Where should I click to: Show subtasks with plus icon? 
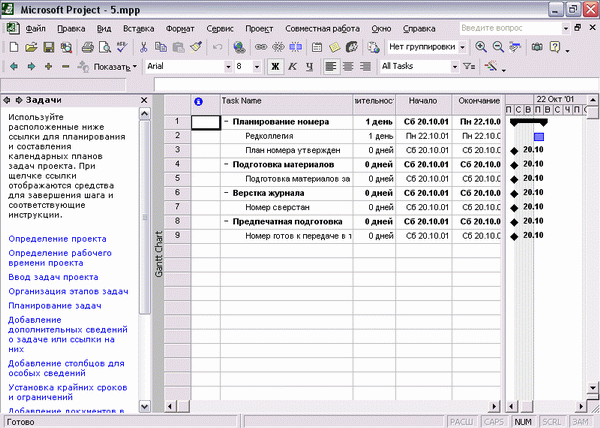tap(49, 67)
